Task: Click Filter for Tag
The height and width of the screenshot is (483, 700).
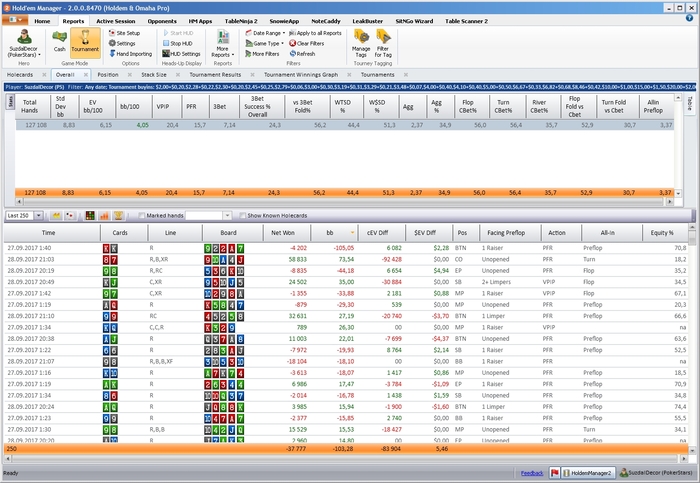Action: pos(383,43)
